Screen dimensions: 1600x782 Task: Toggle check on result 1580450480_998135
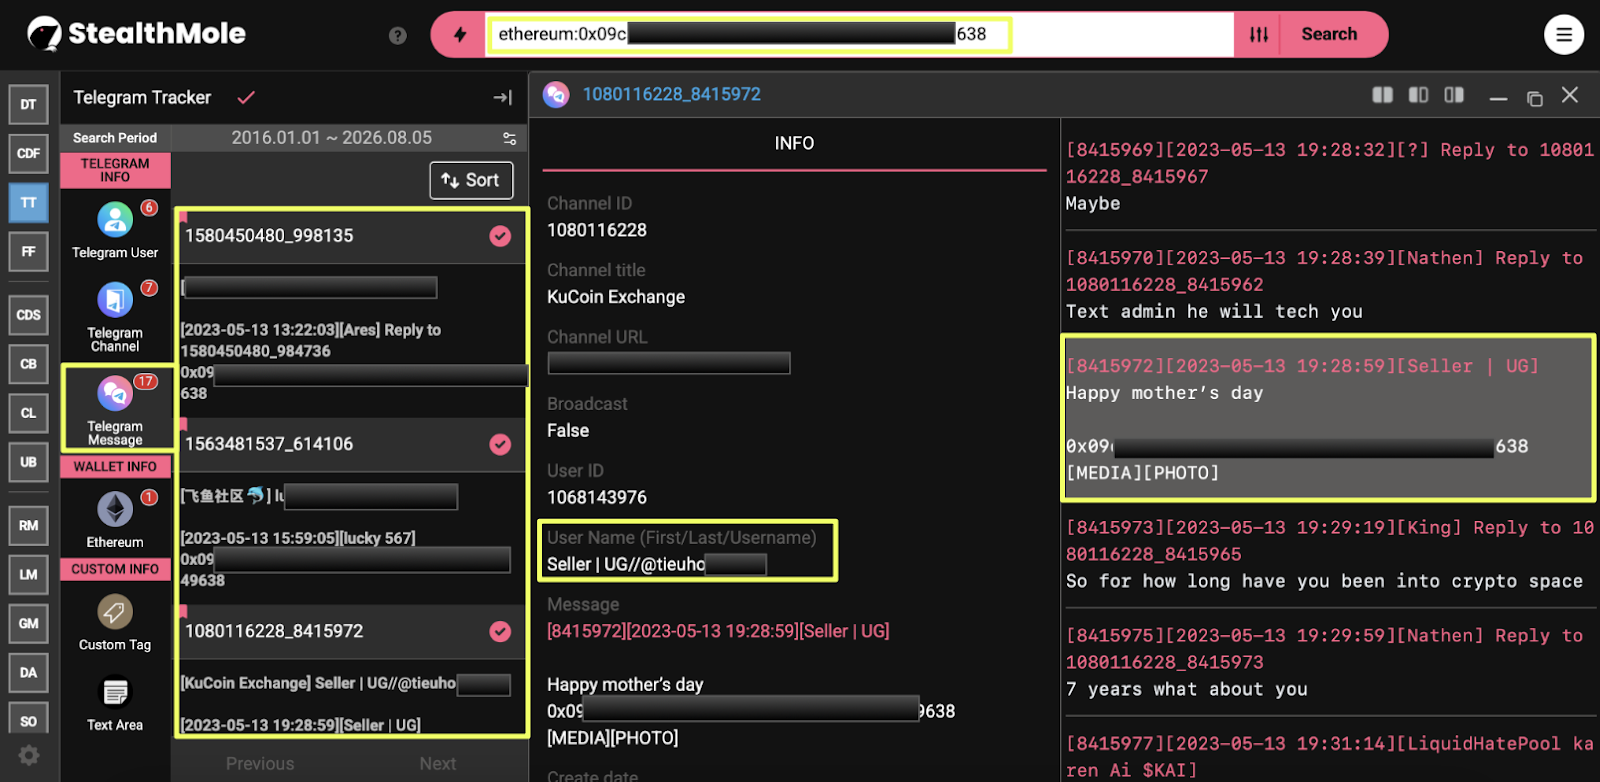pyautogui.click(x=500, y=236)
